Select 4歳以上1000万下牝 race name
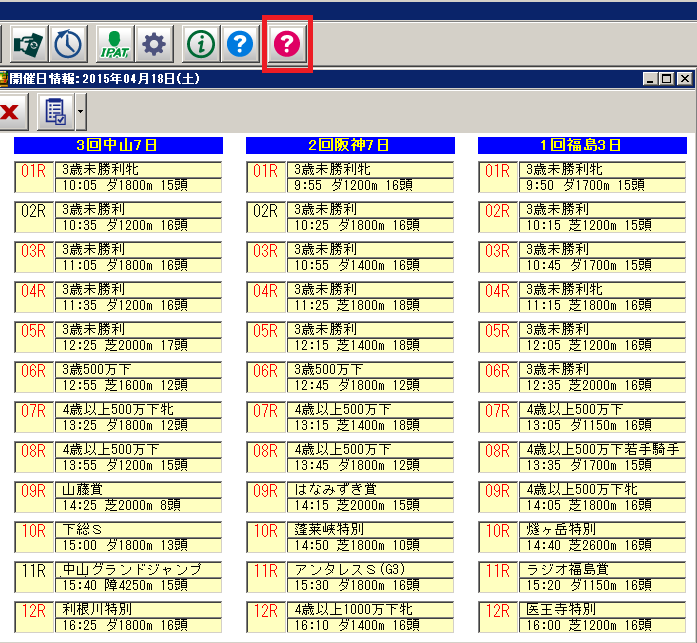 click(x=370, y=609)
